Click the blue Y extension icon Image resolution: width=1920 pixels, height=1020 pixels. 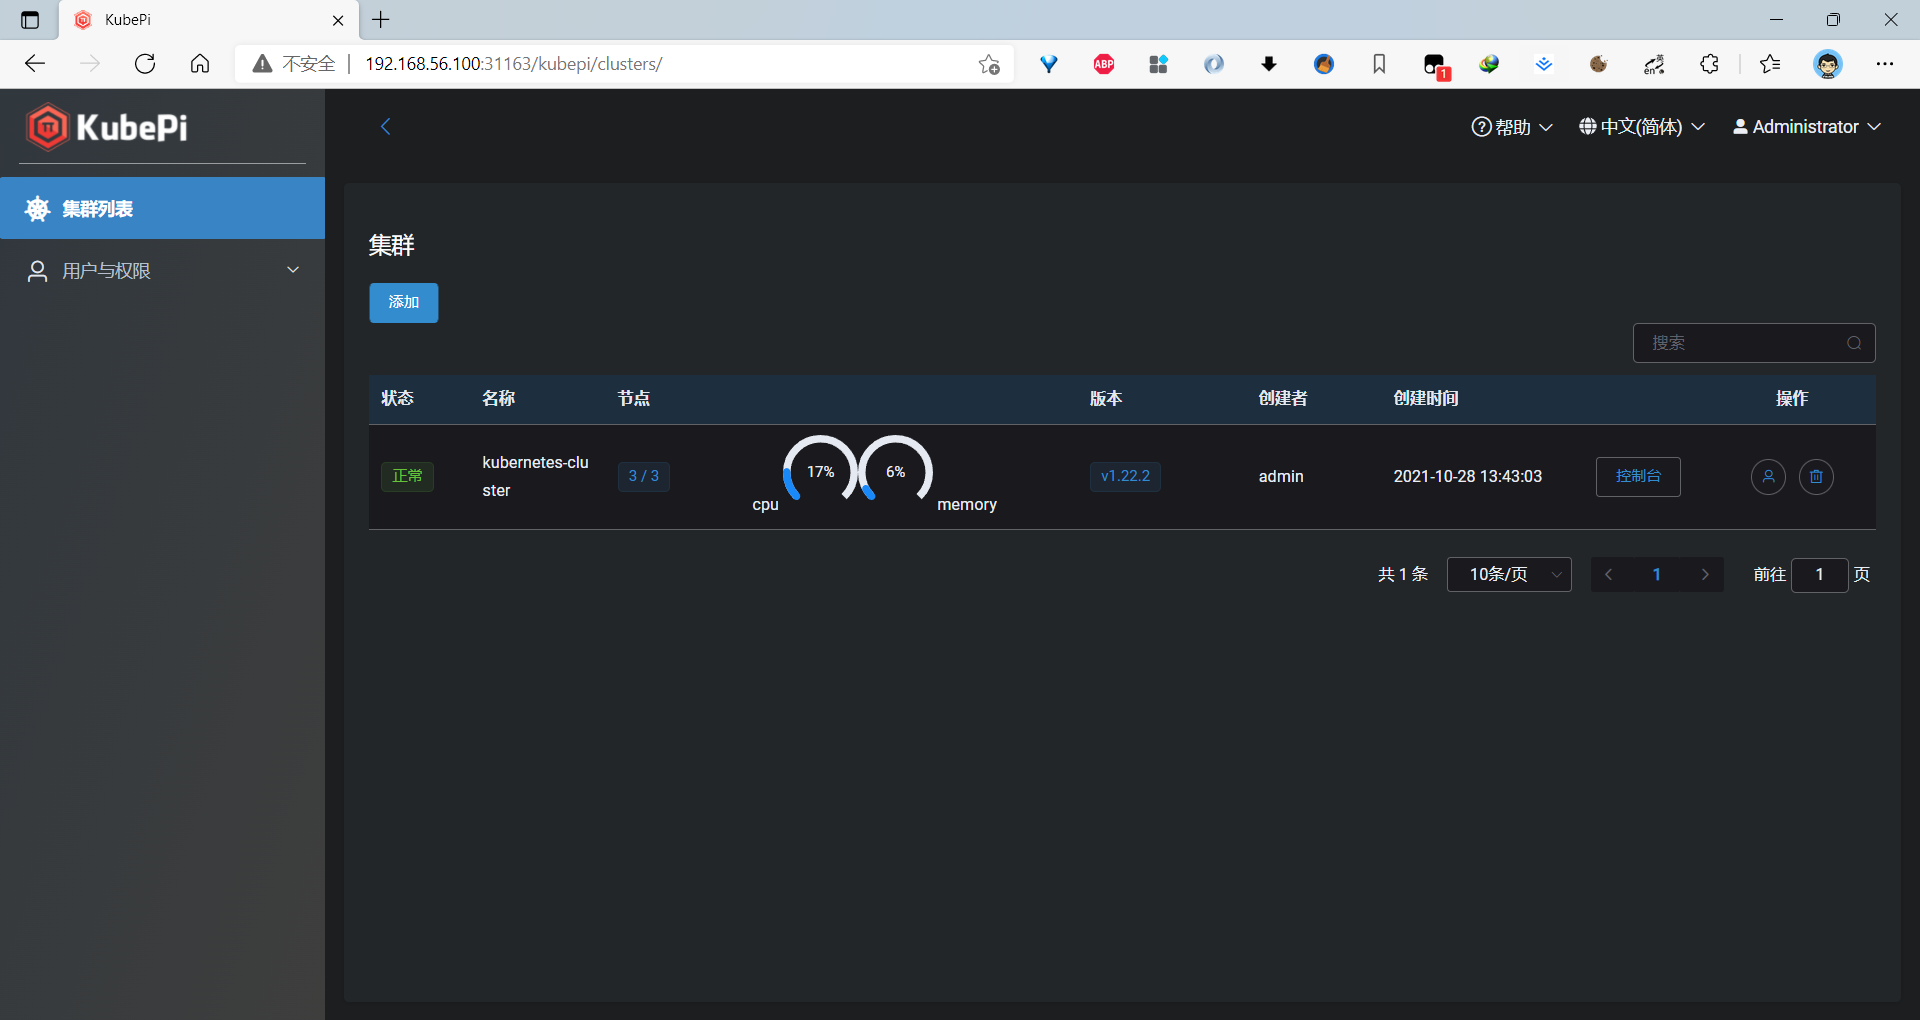pos(1049,64)
